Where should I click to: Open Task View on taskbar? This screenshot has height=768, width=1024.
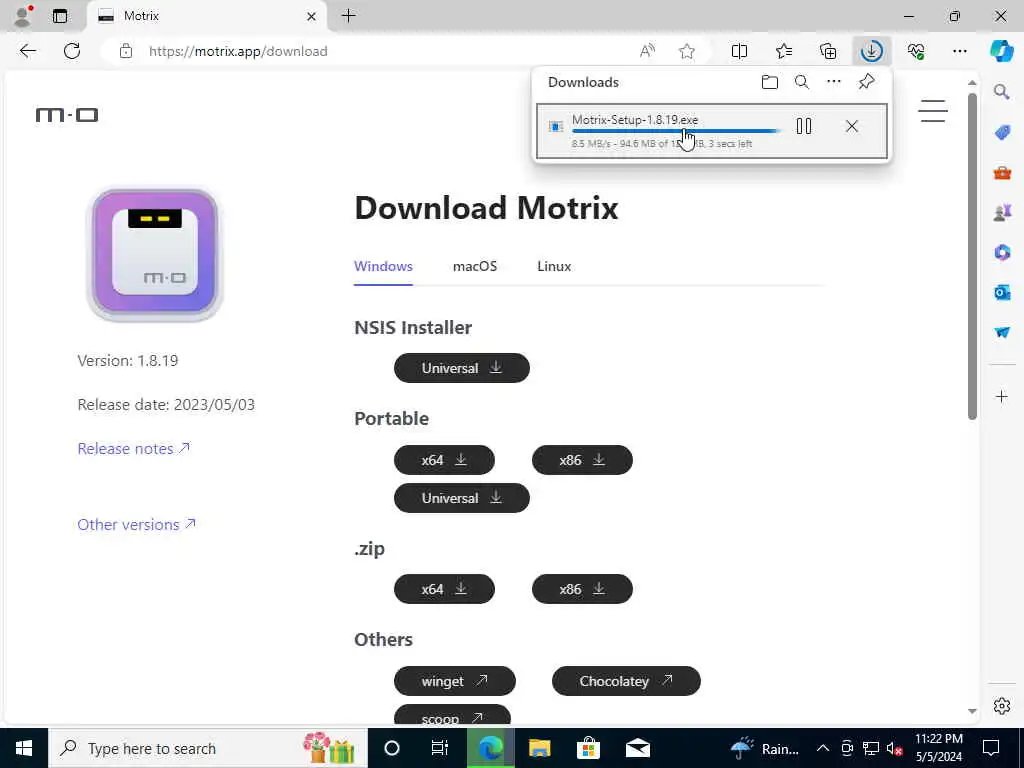pyautogui.click(x=440, y=748)
